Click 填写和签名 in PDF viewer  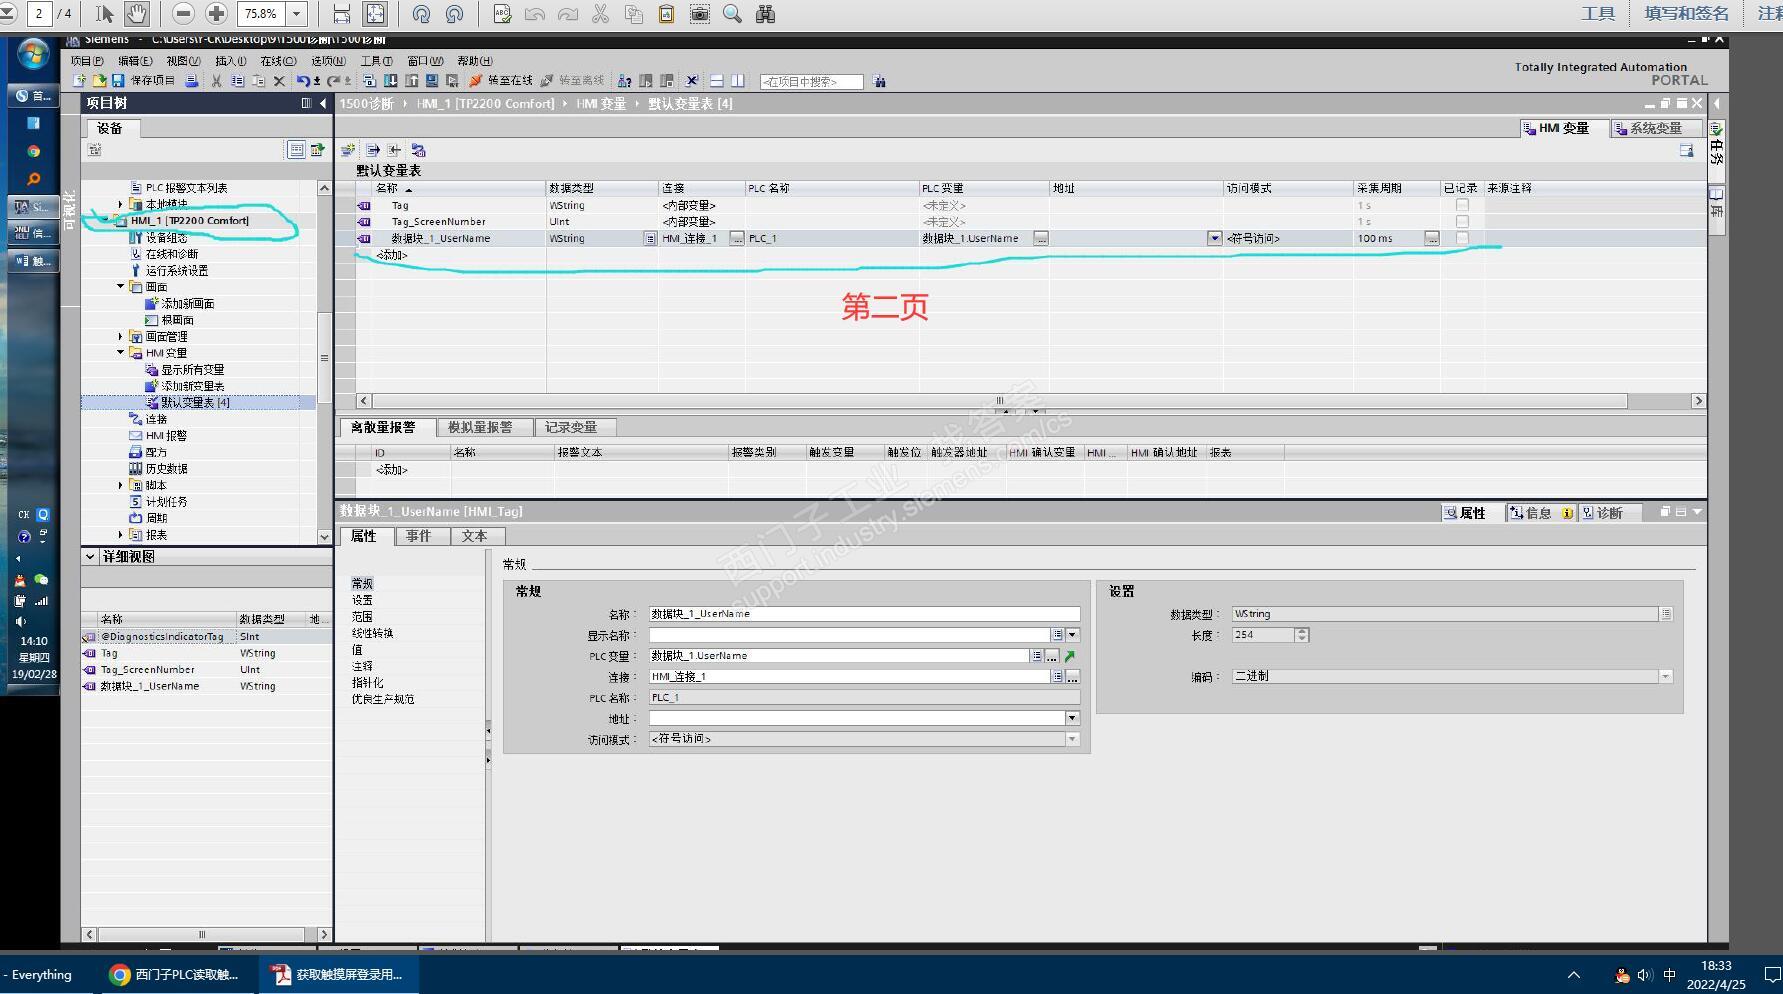coord(1687,14)
